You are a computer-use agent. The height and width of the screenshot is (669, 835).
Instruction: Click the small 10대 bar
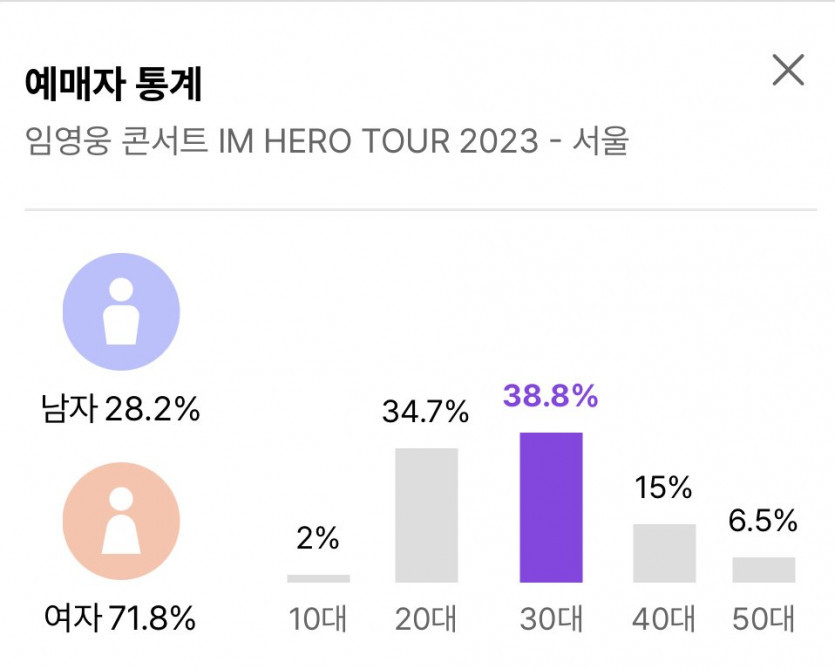click(318, 578)
